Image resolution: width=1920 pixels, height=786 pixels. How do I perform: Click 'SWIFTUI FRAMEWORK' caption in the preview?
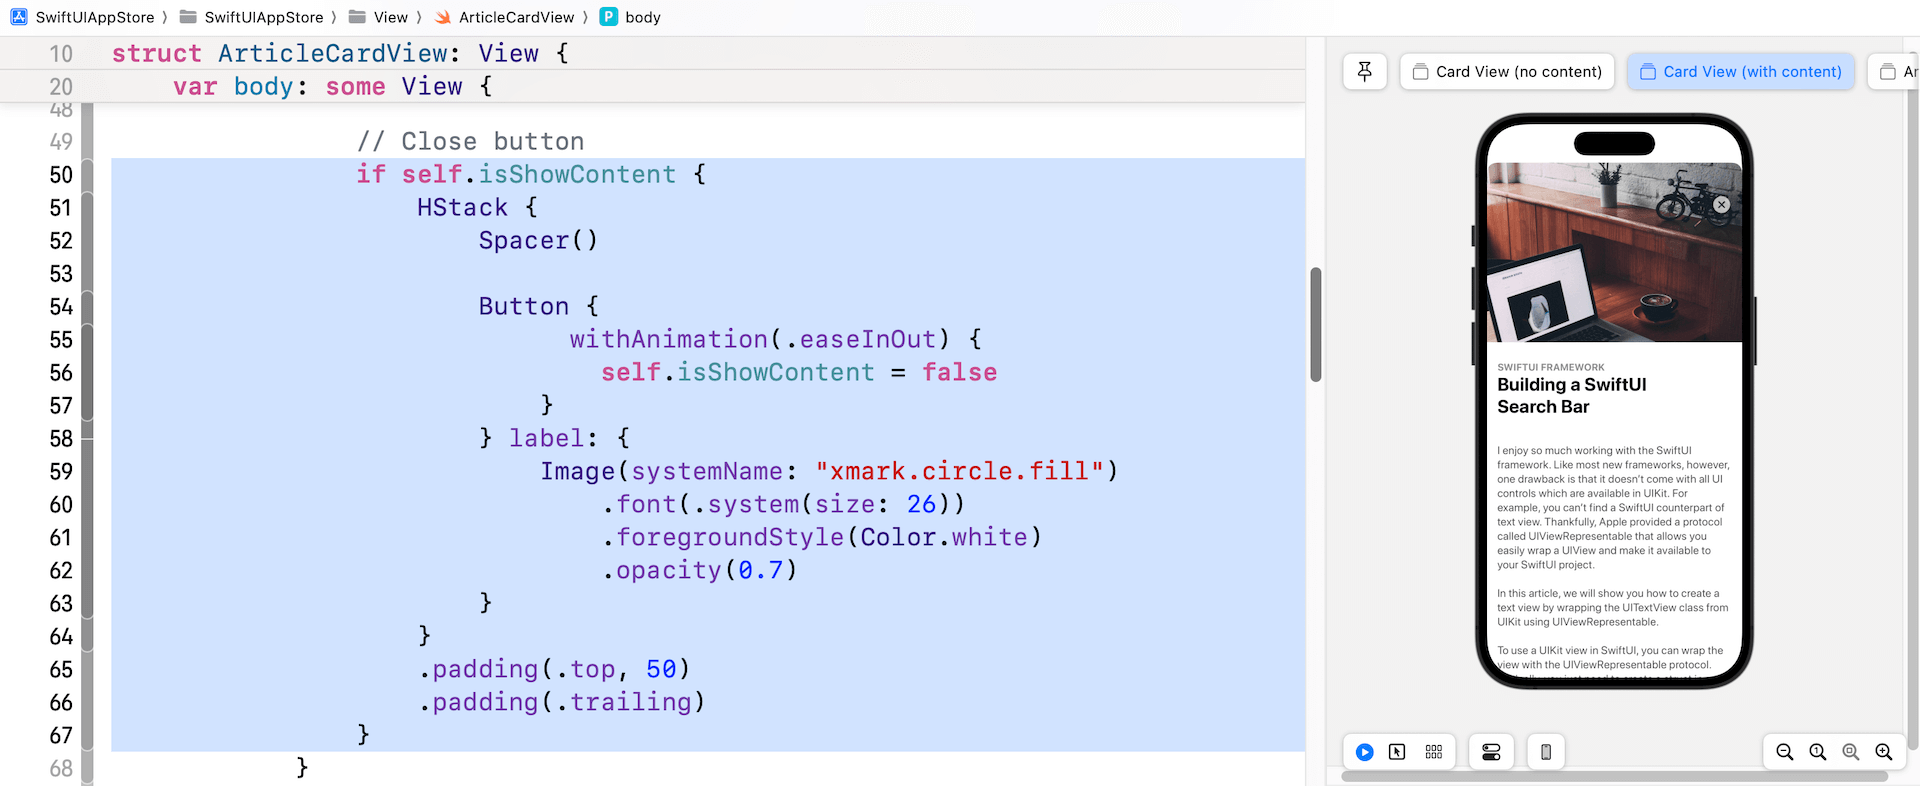pyautogui.click(x=1550, y=367)
